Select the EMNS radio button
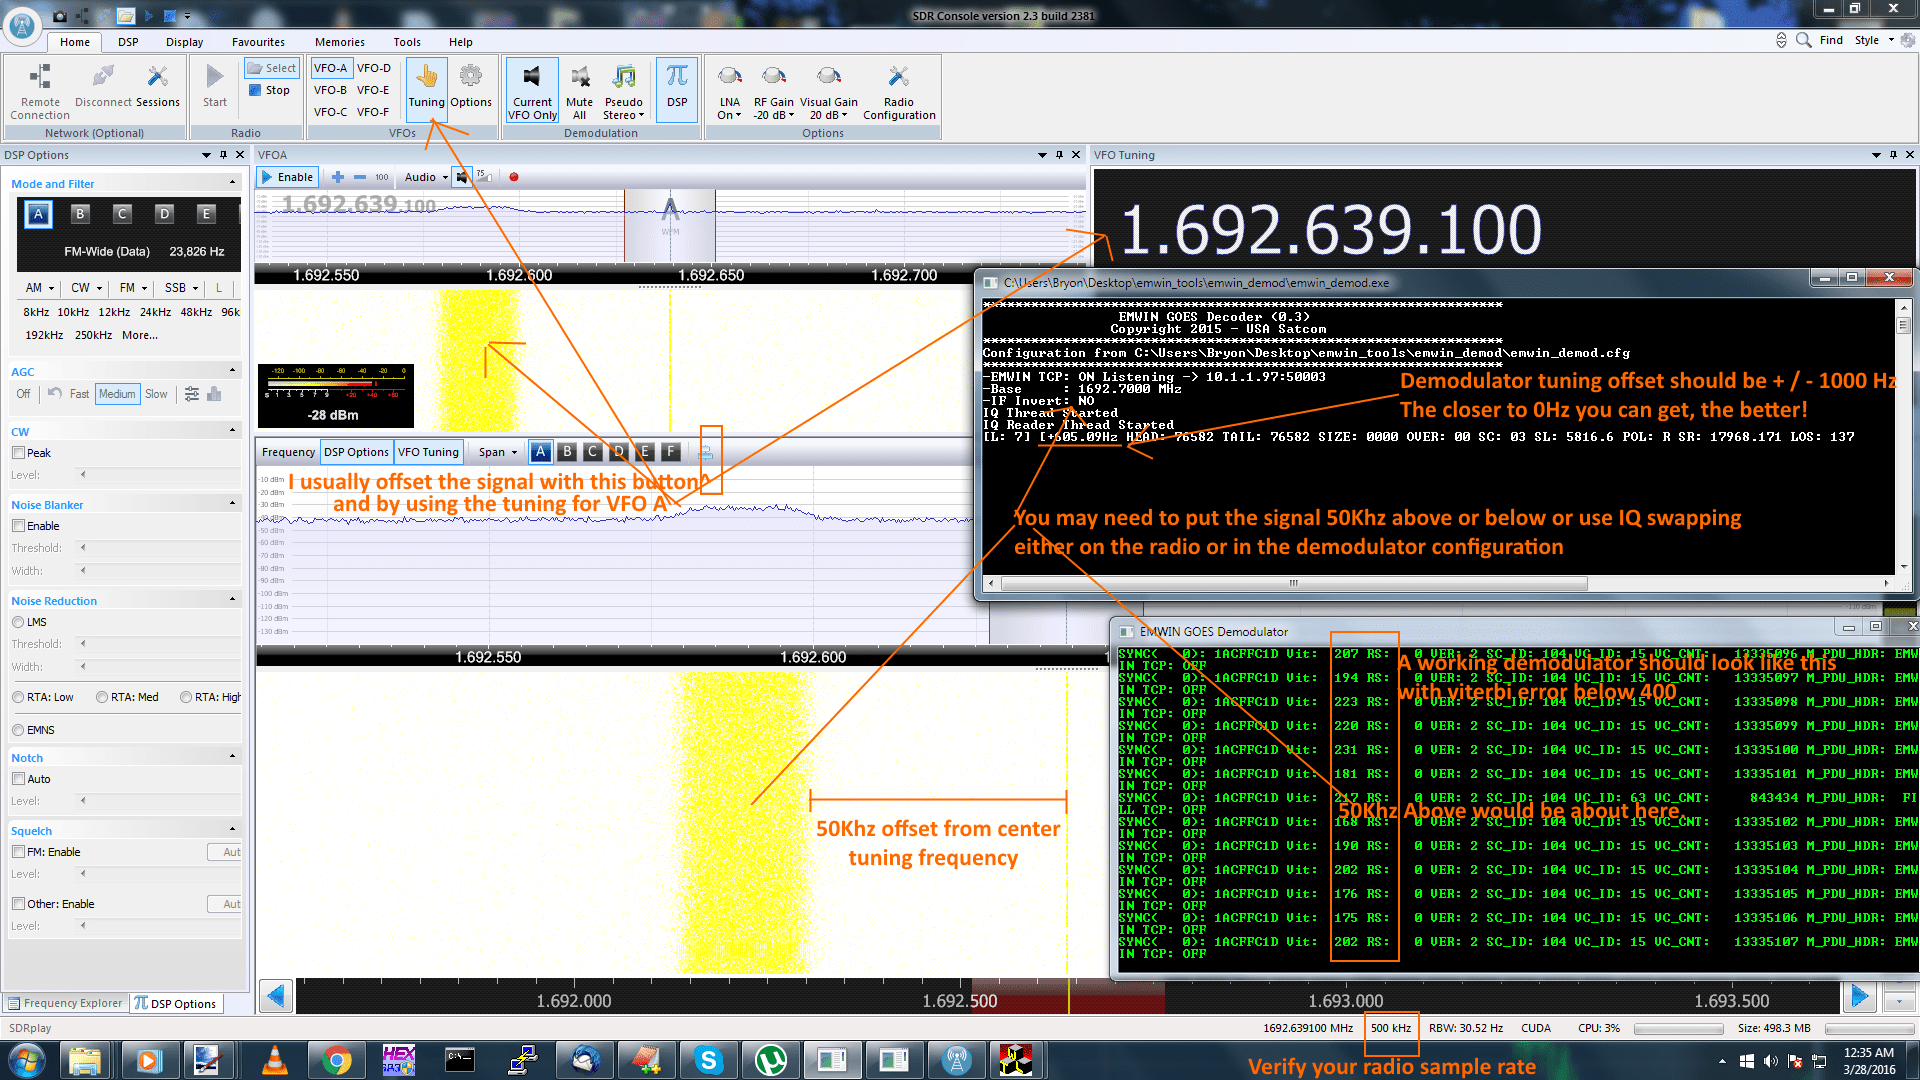 pyautogui.click(x=18, y=730)
